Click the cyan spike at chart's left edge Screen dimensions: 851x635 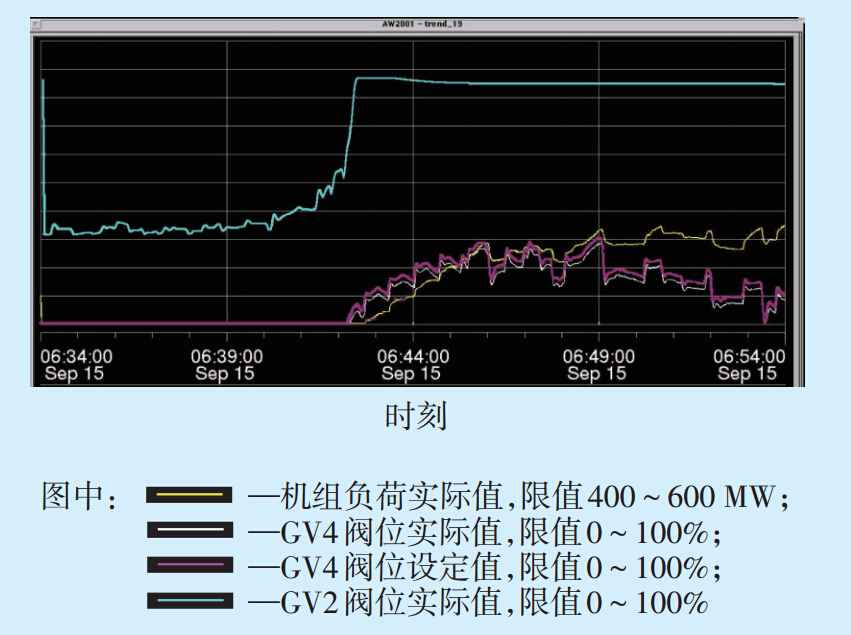click(43, 150)
